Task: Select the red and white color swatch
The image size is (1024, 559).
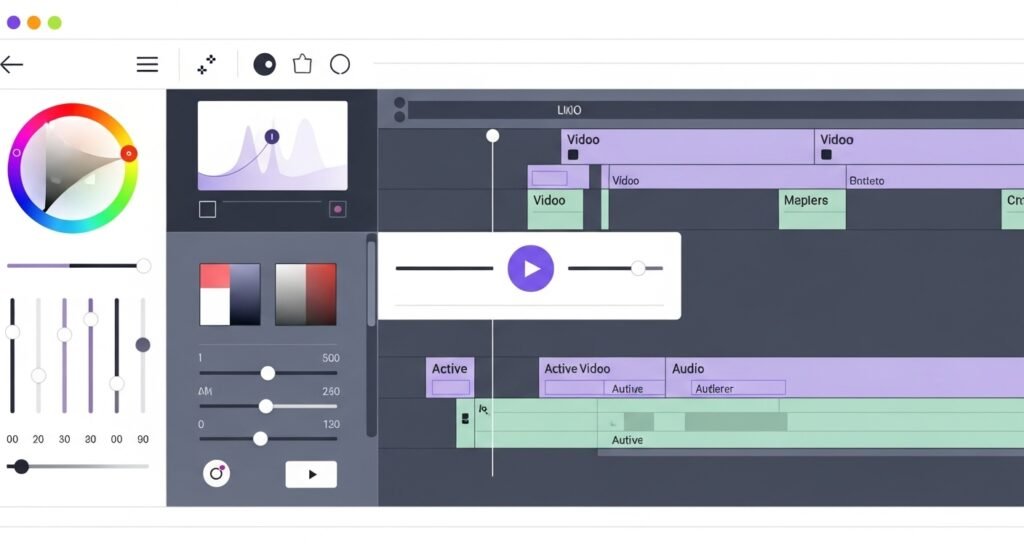Action: (230, 294)
